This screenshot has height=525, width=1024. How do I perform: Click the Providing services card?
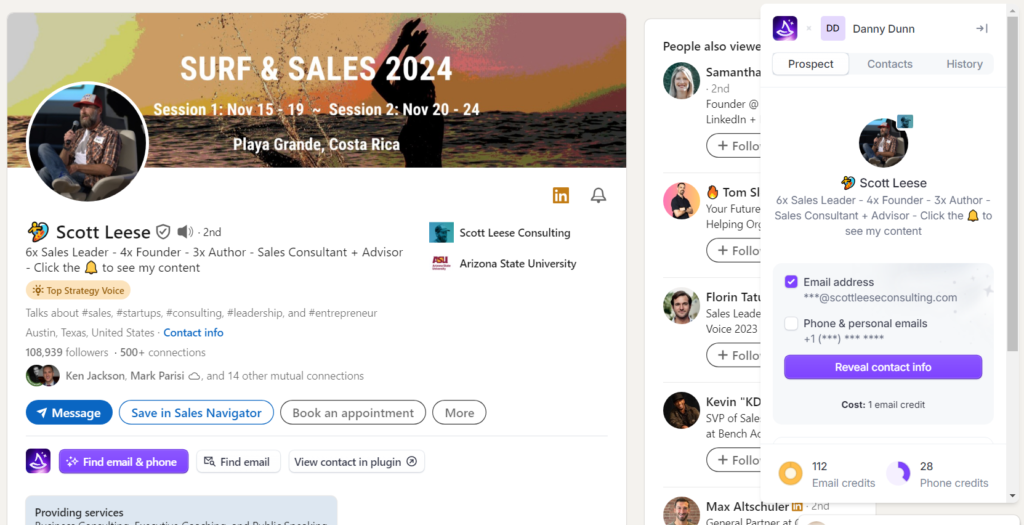tap(182, 511)
